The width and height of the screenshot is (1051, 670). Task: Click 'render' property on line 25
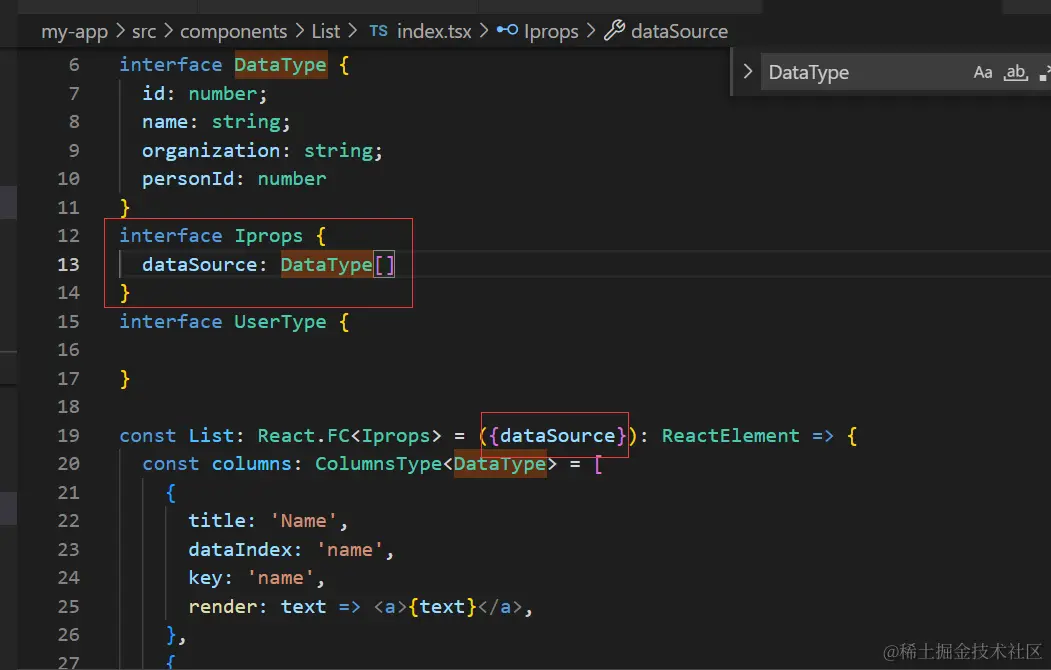223,607
